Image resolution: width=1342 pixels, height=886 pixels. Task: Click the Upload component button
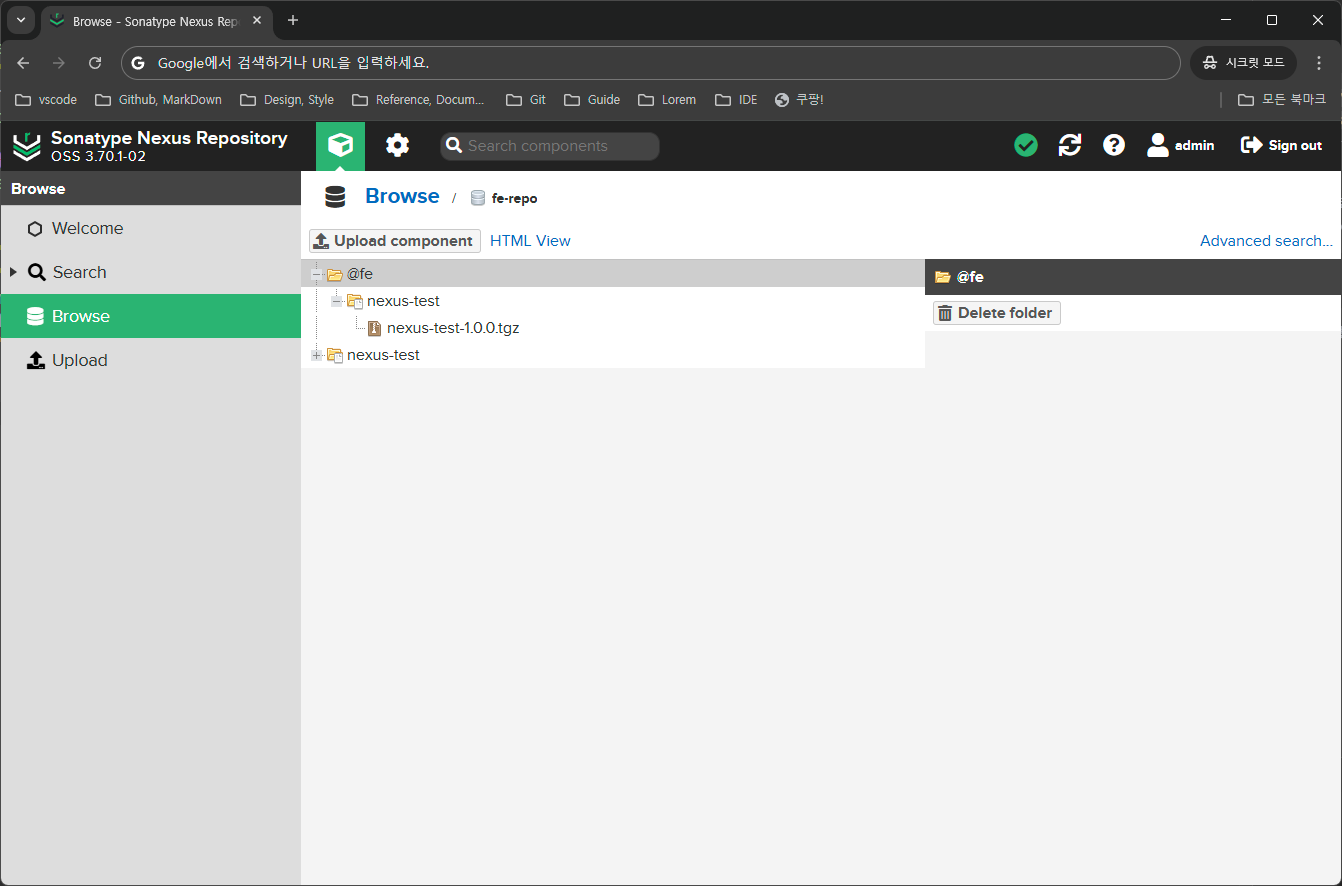pos(395,241)
